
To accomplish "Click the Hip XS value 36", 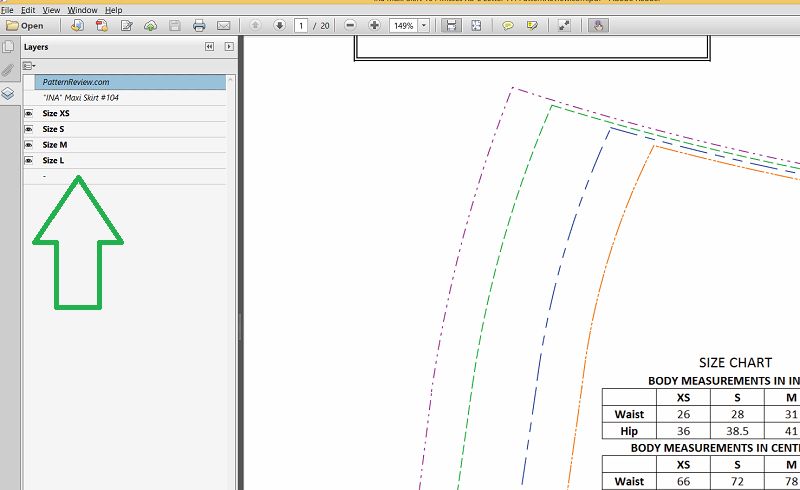I will pos(684,431).
